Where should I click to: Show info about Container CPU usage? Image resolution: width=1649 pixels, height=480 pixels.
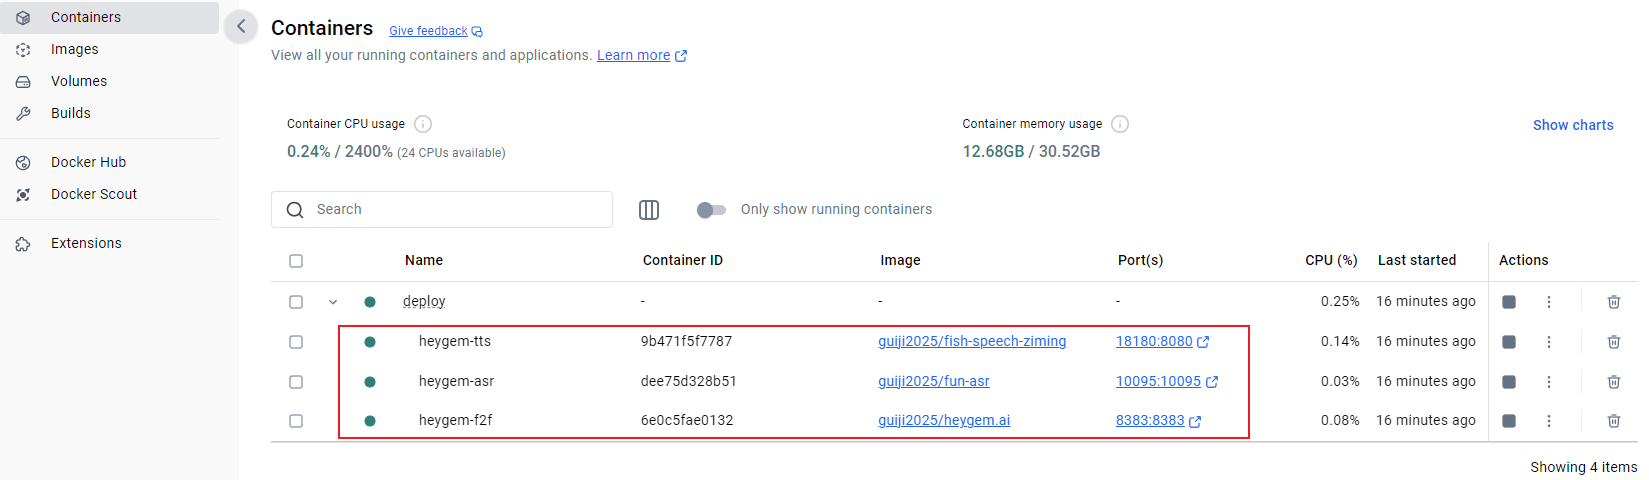pos(423,124)
